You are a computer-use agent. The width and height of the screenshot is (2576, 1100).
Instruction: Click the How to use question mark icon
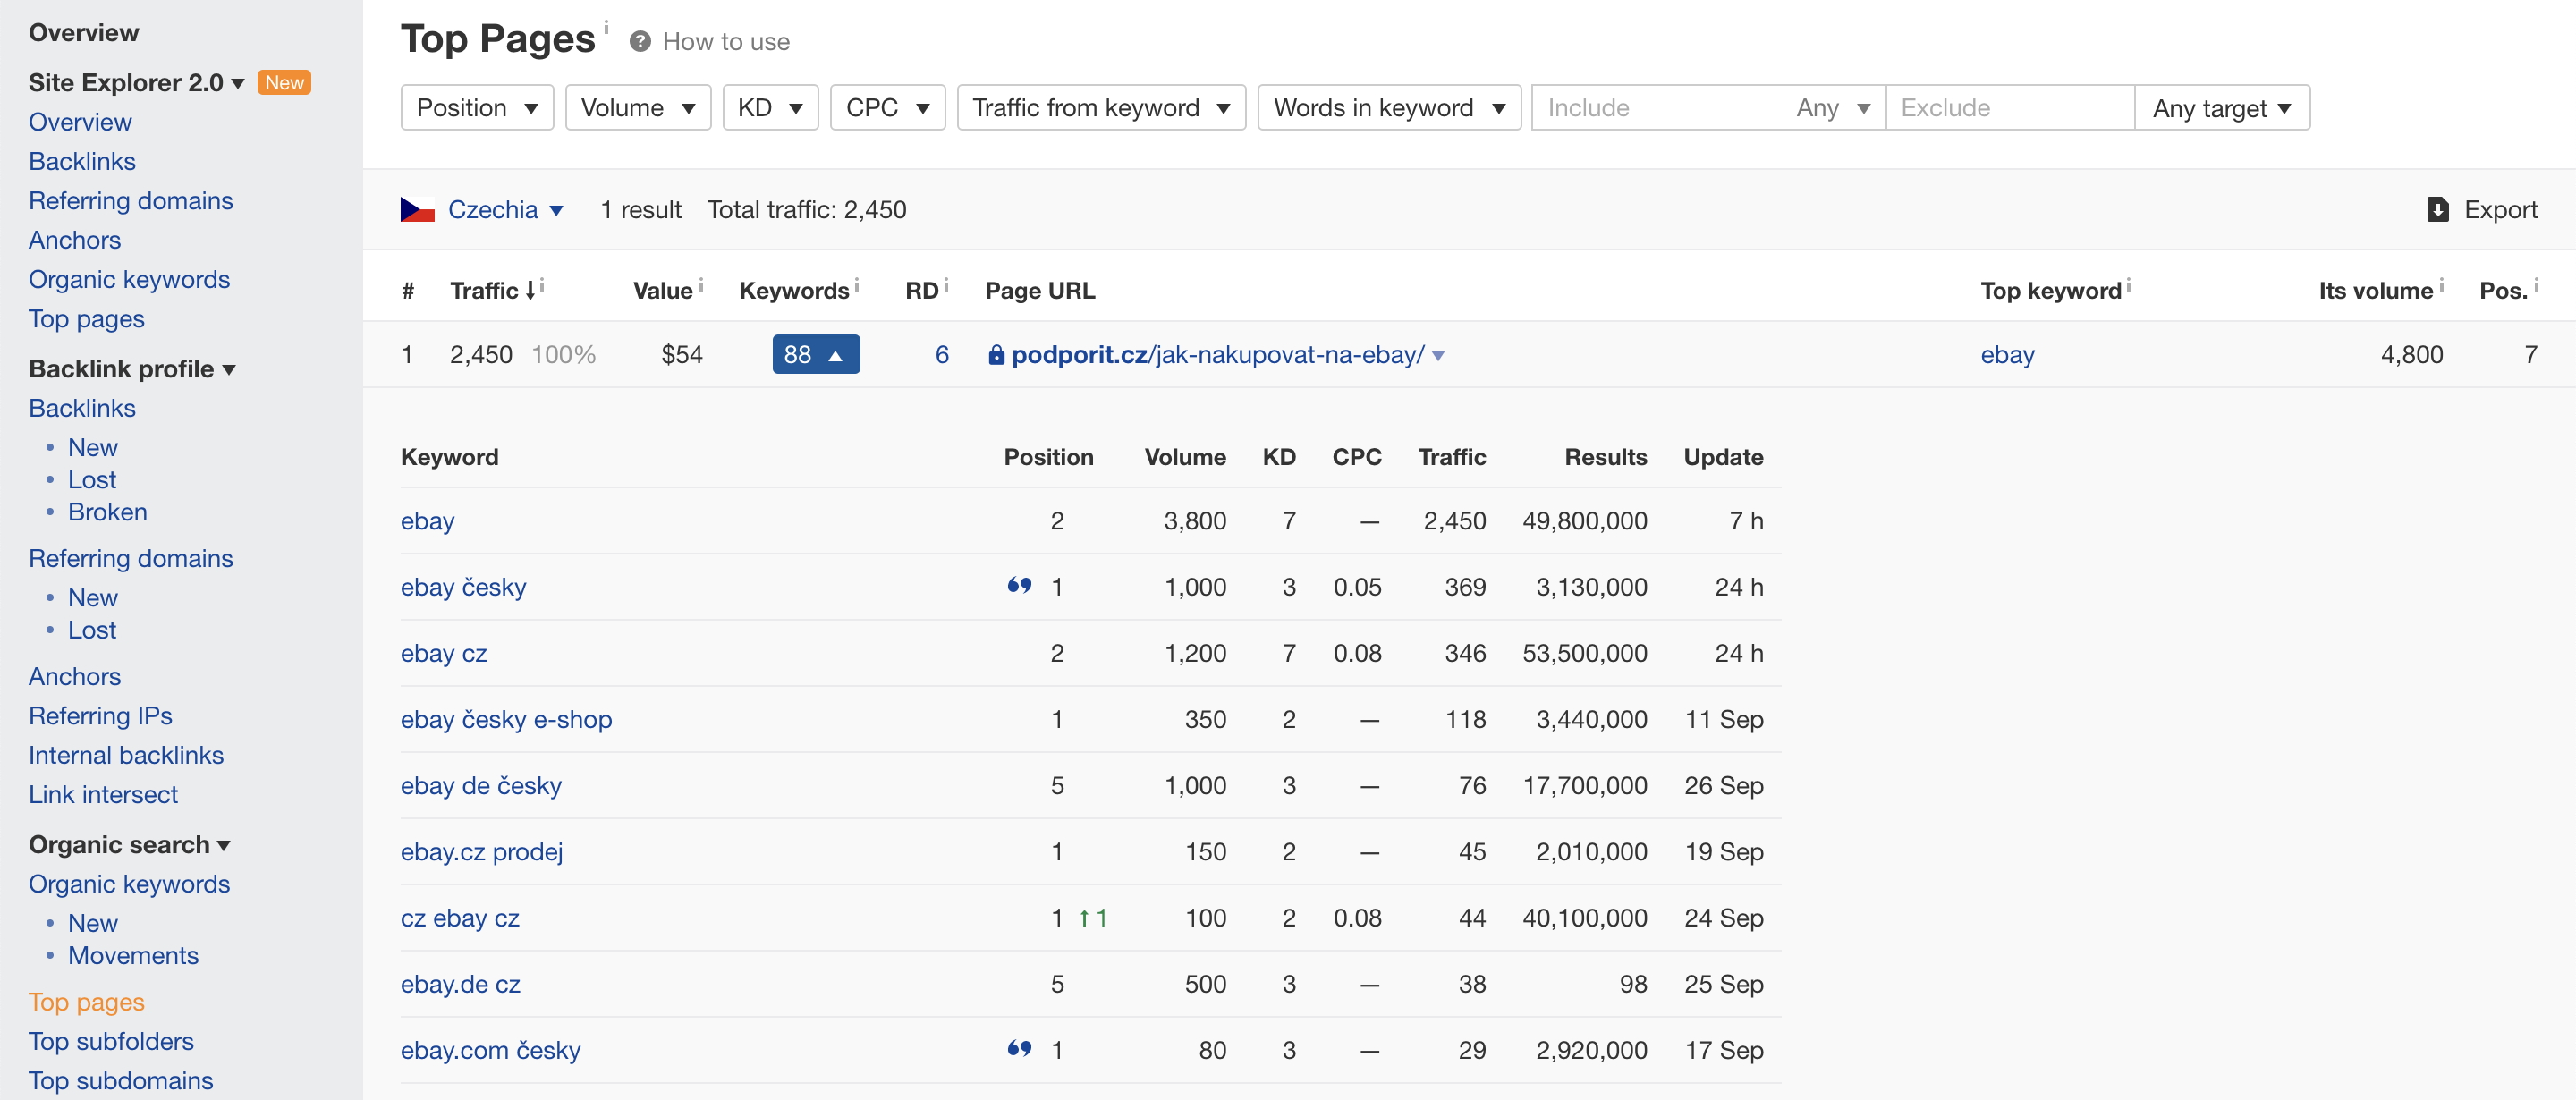640,42
